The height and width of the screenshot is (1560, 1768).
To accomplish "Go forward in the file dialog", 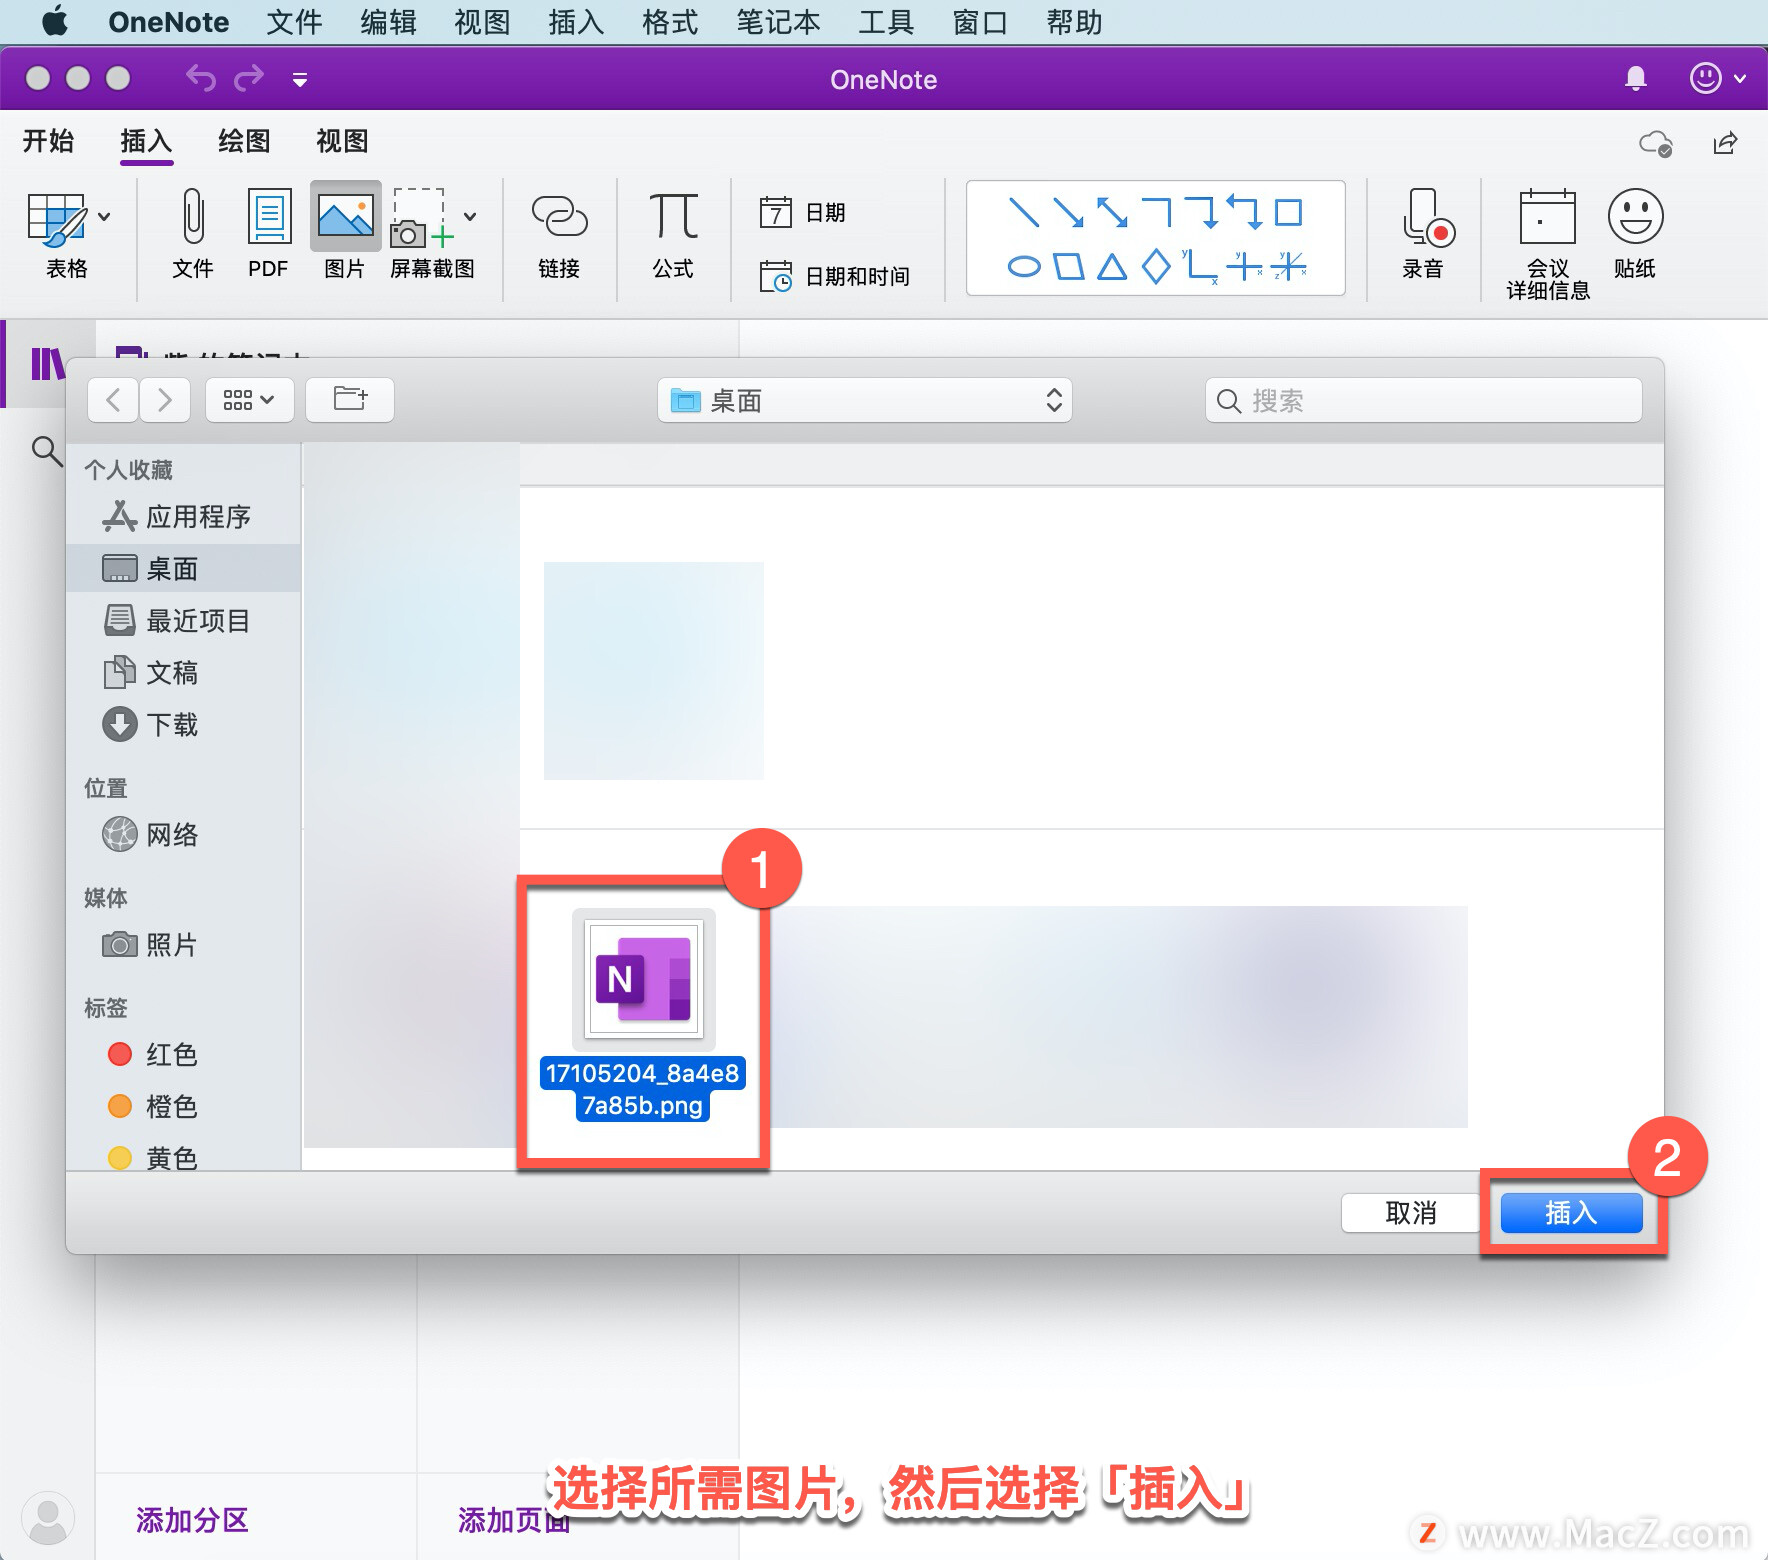I will pyautogui.click(x=164, y=400).
